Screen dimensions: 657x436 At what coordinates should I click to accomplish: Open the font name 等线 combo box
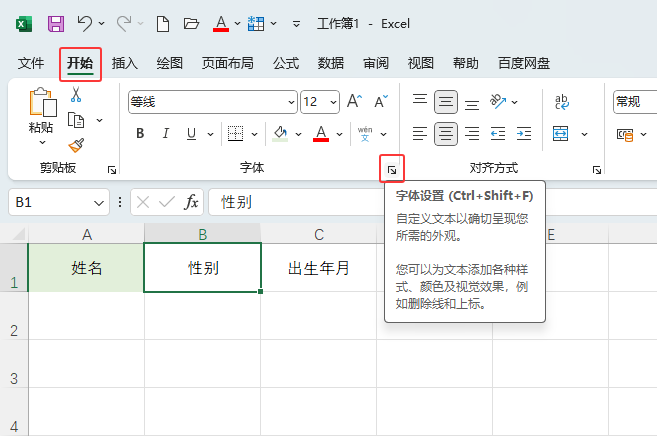[213, 102]
